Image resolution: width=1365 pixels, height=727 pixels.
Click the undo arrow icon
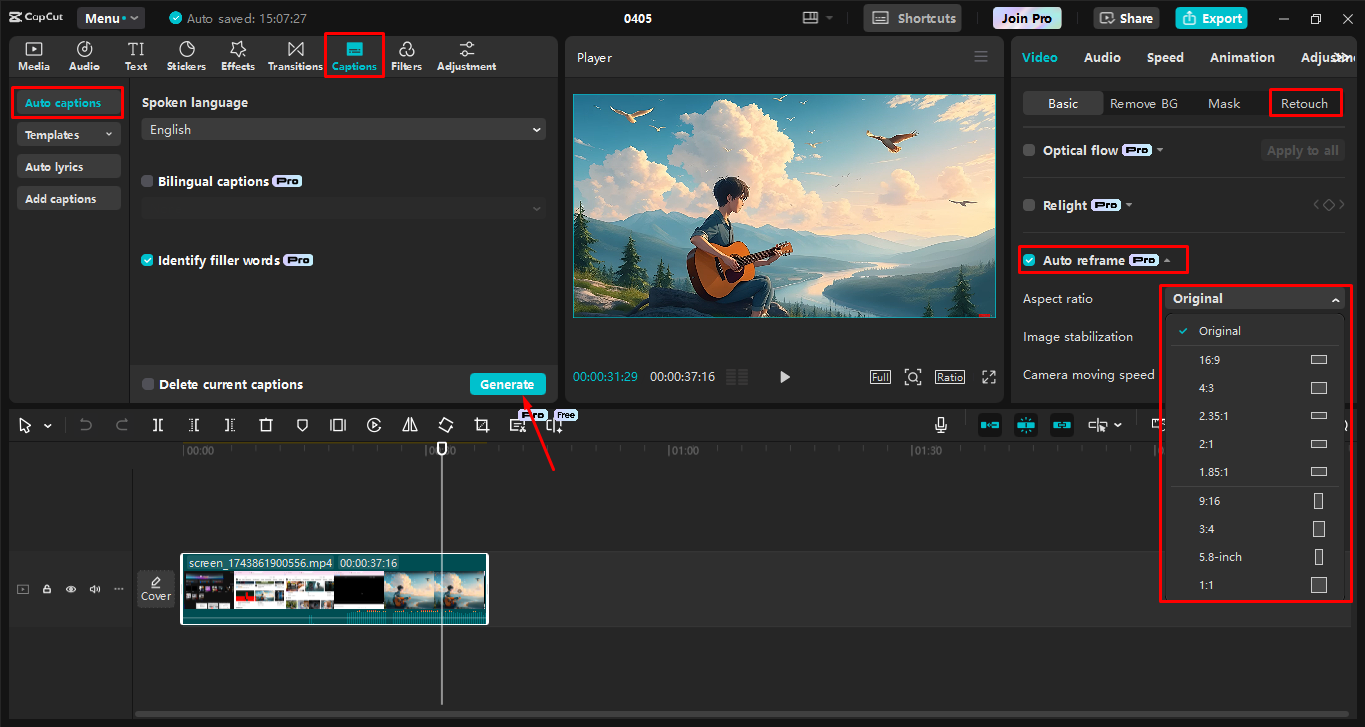pyautogui.click(x=86, y=425)
